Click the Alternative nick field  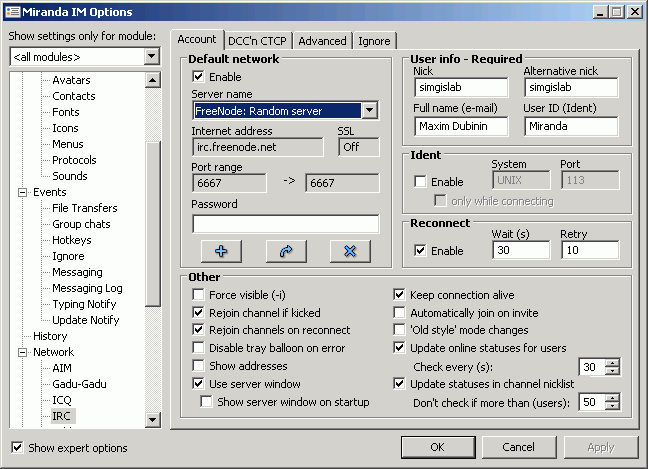(571, 87)
